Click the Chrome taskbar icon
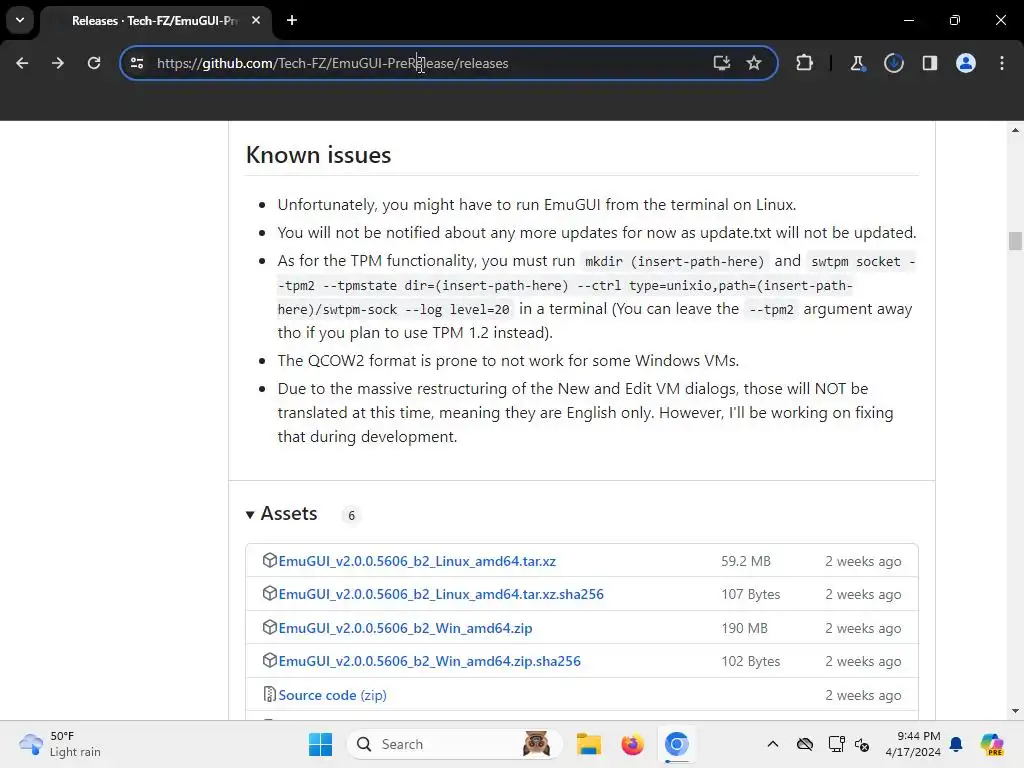This screenshot has height=768, width=1024. pos(677,744)
